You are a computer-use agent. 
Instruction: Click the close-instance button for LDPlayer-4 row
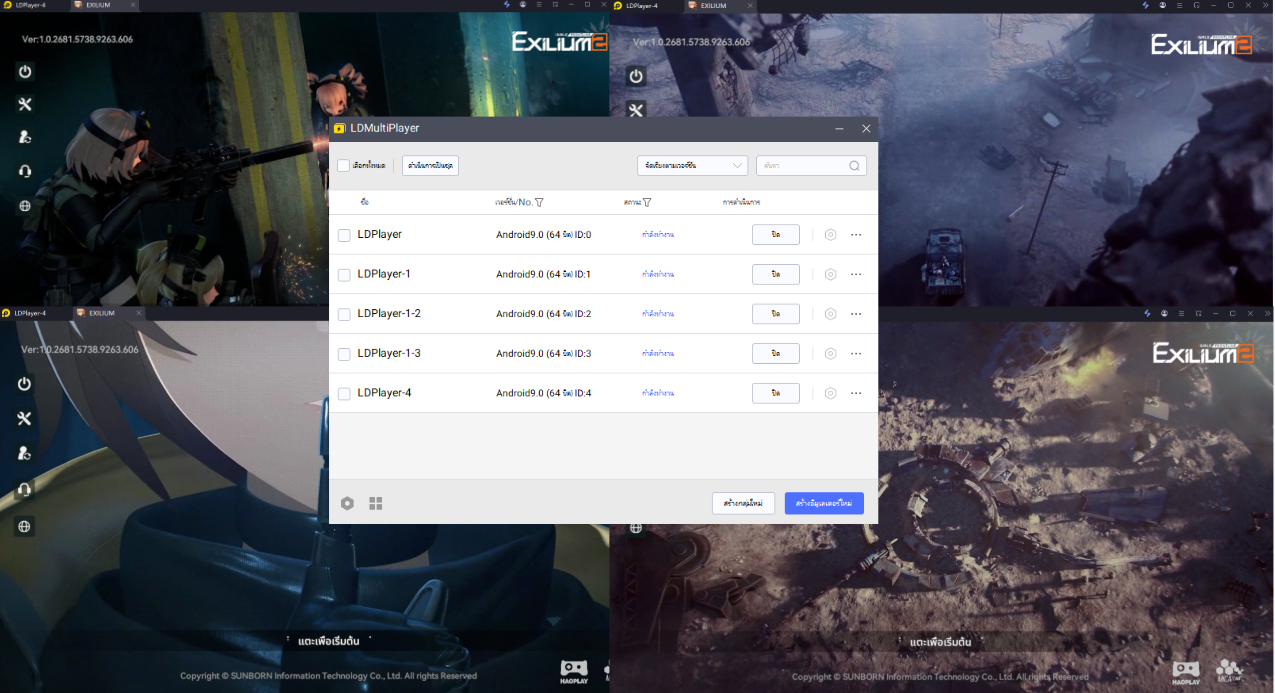point(776,393)
